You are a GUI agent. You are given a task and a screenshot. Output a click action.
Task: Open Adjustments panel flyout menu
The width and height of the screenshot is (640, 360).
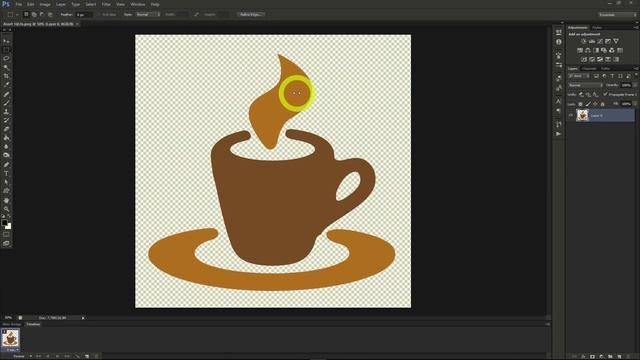636,28
